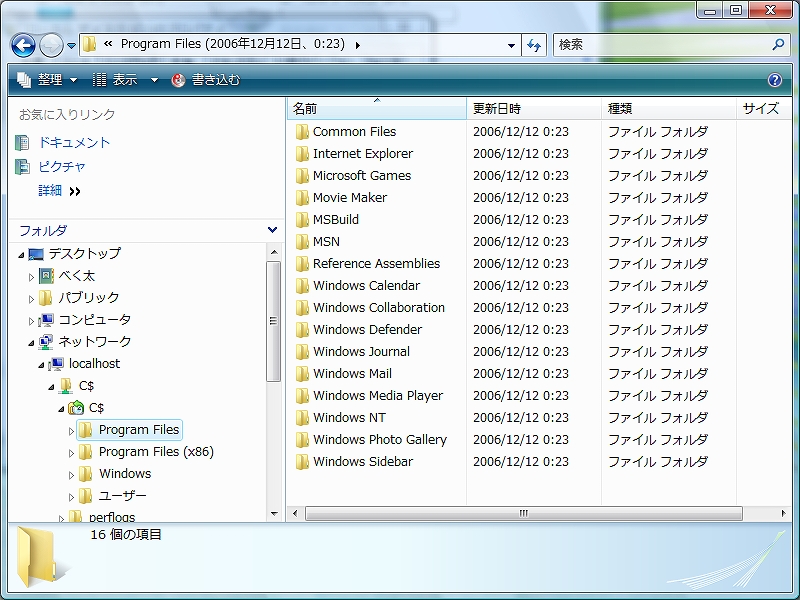Screen dimensions: 800x600
Task: Click the horizontal scrollbar in file list
Action: pyautogui.click(x=523, y=513)
